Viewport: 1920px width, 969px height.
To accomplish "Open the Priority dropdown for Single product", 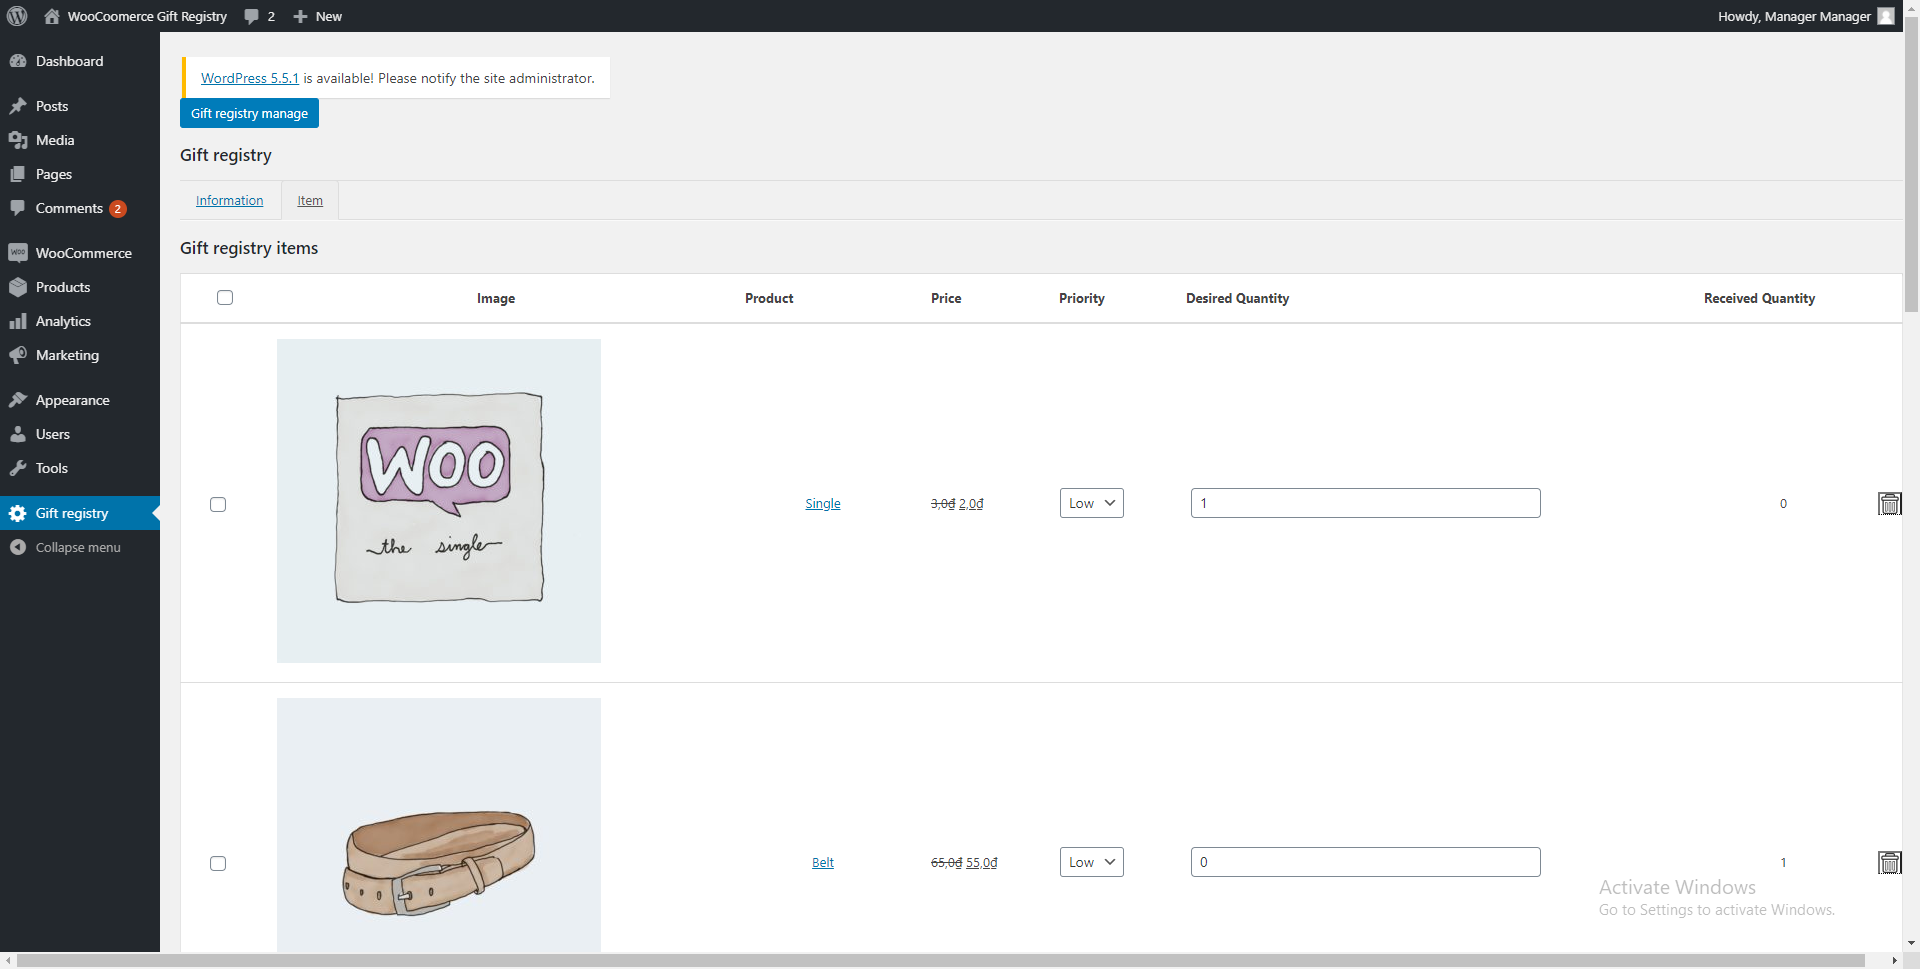I will point(1091,503).
